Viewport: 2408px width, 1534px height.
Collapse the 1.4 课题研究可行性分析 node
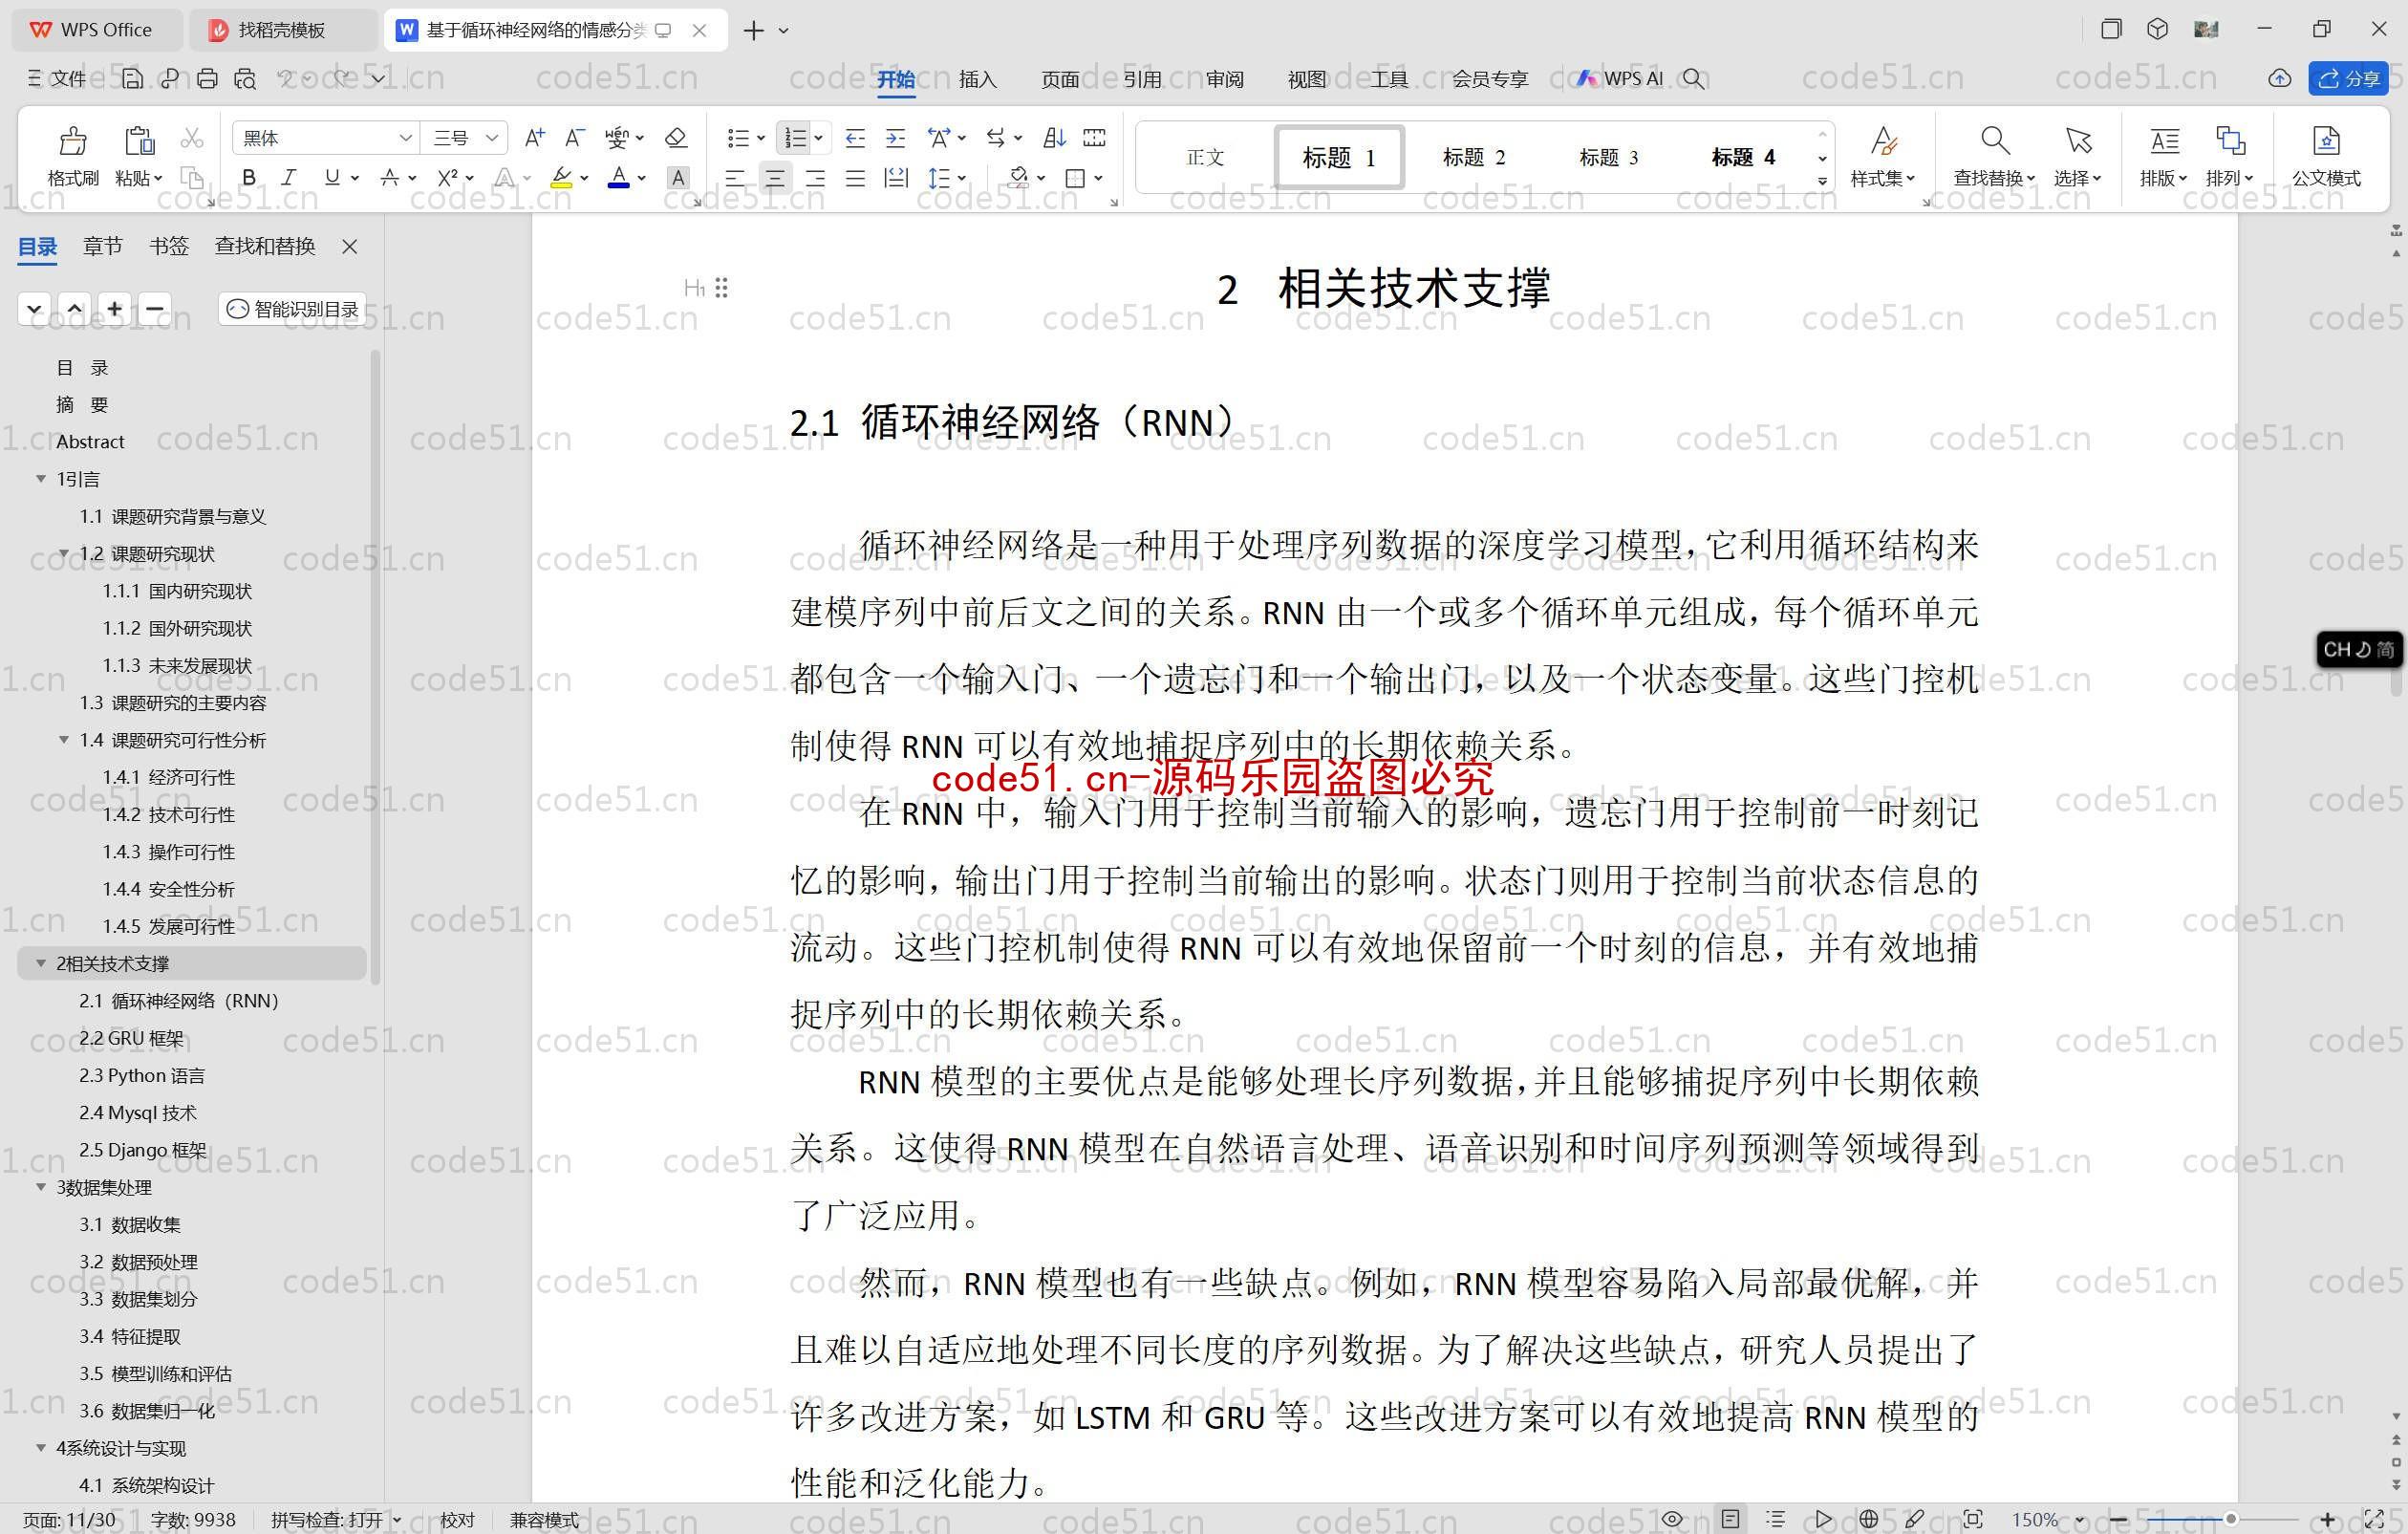pyautogui.click(x=64, y=740)
